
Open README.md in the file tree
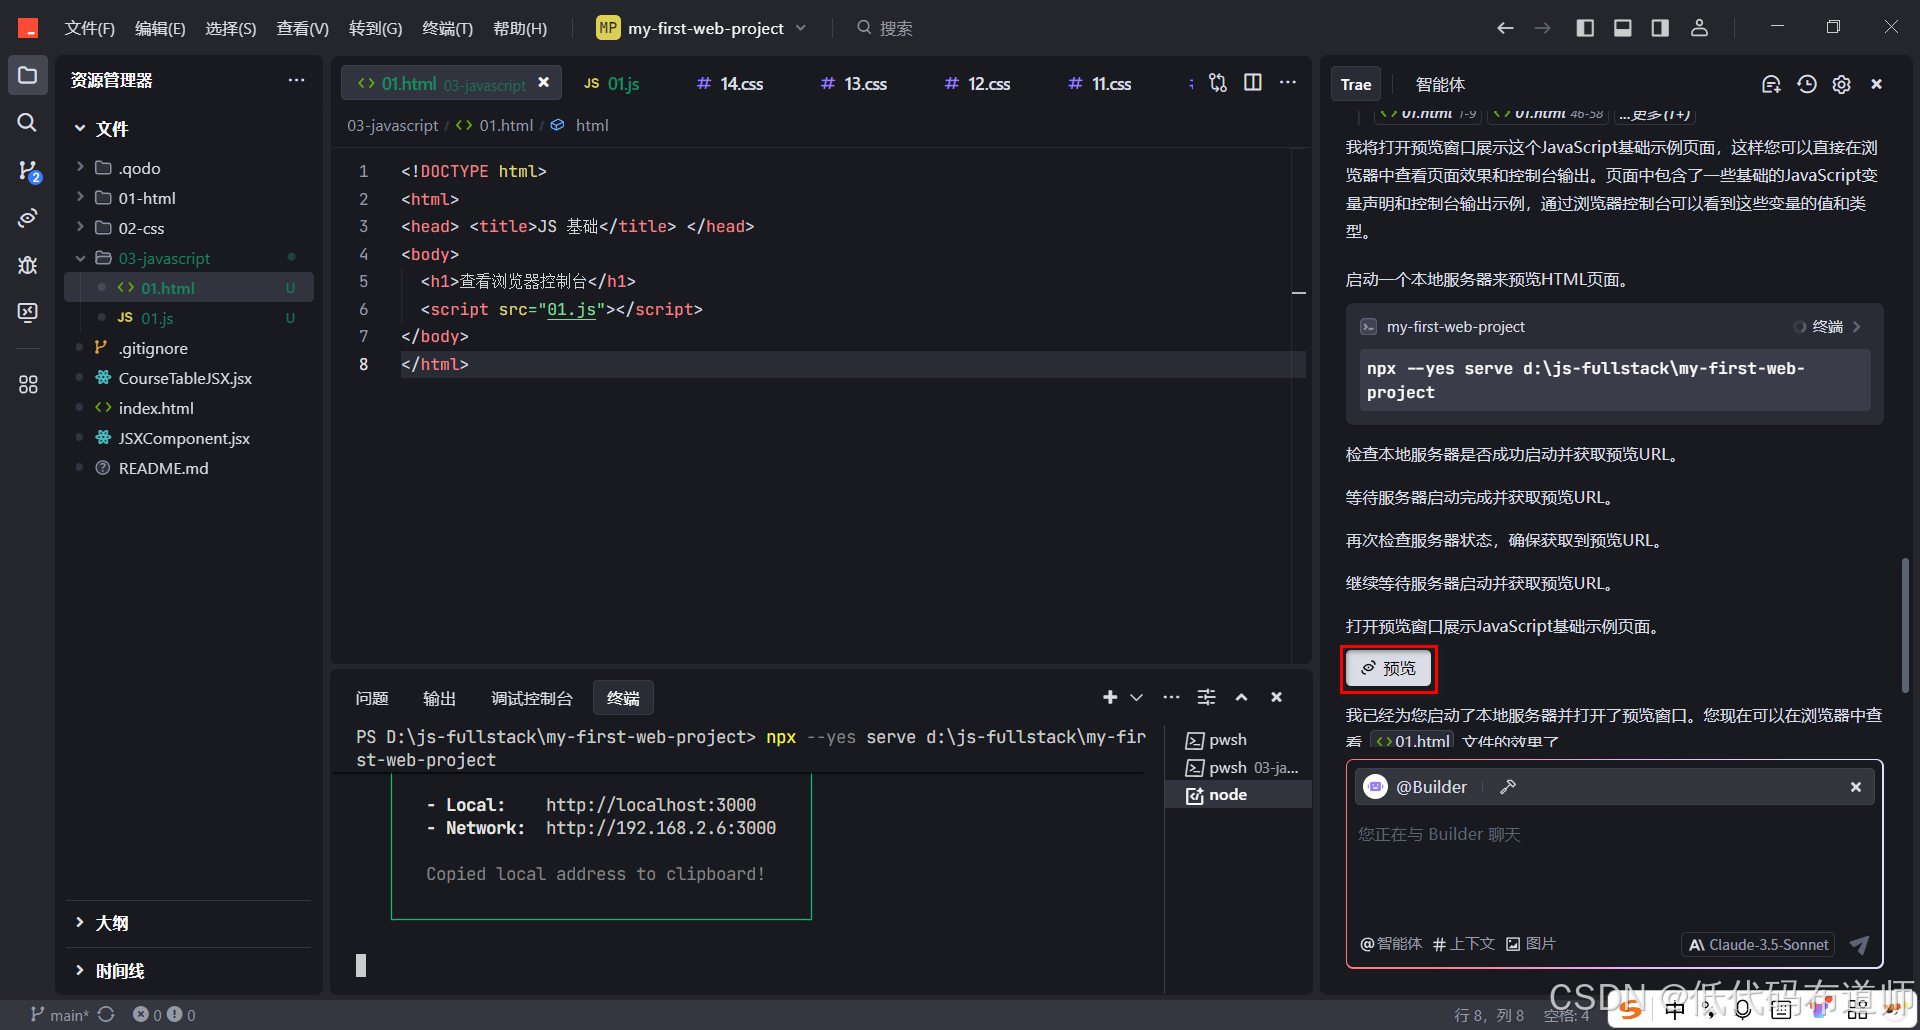click(163, 468)
